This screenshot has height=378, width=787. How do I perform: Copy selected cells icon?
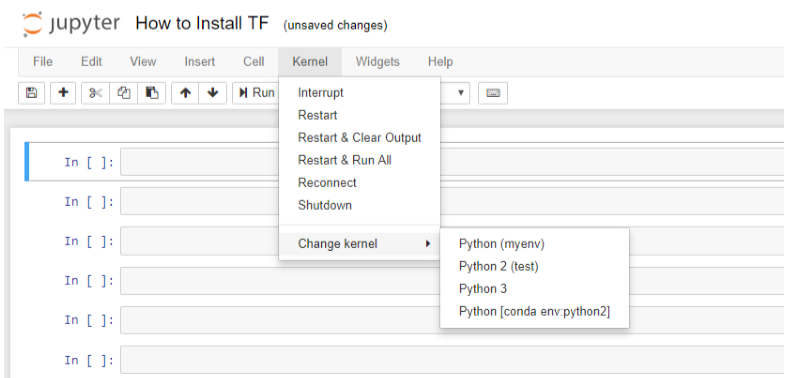click(123, 93)
